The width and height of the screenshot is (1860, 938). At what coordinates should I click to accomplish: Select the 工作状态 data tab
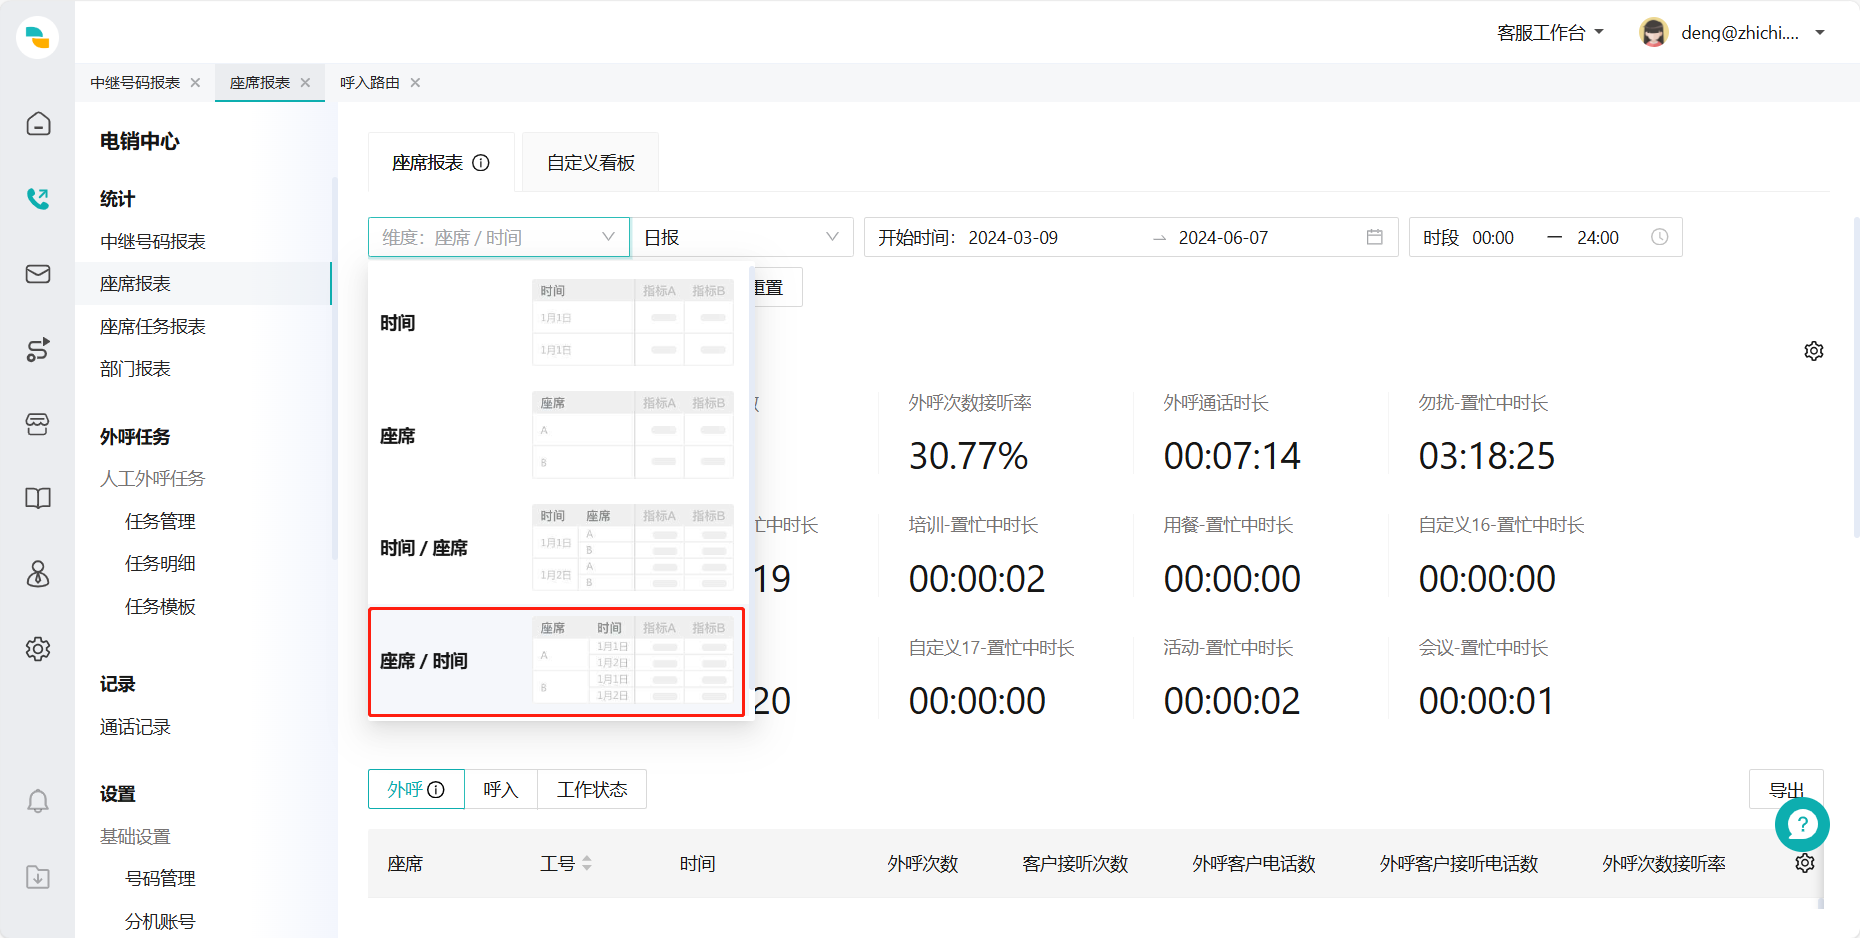[592, 789]
